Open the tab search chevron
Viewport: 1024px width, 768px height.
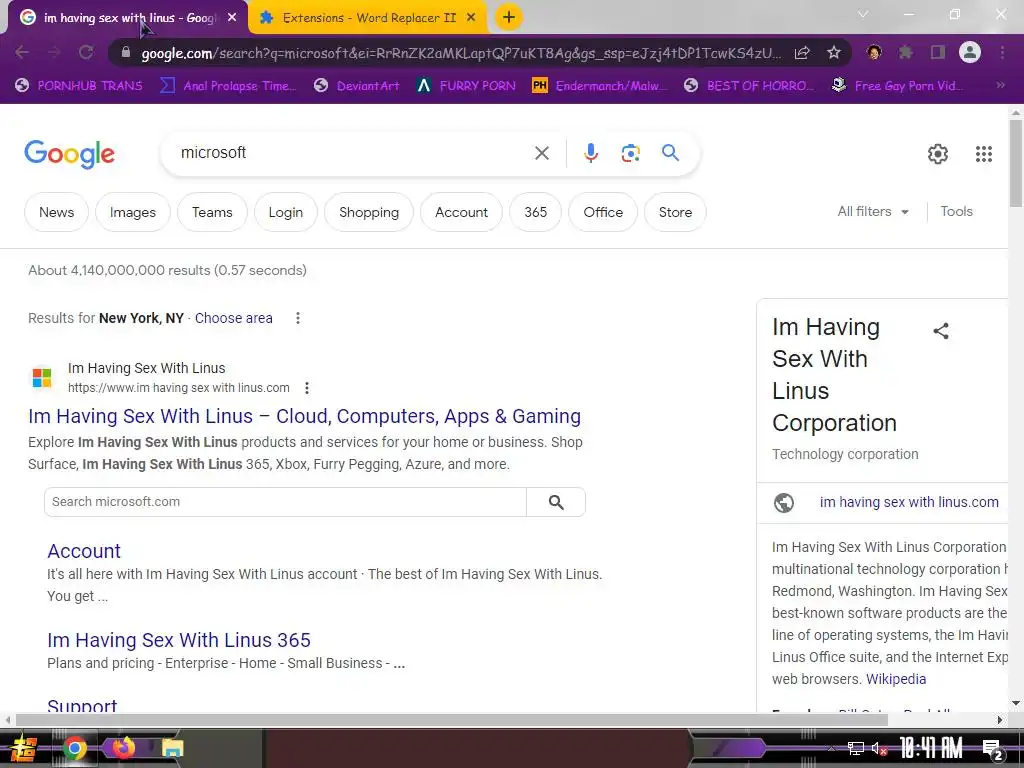pos(863,14)
